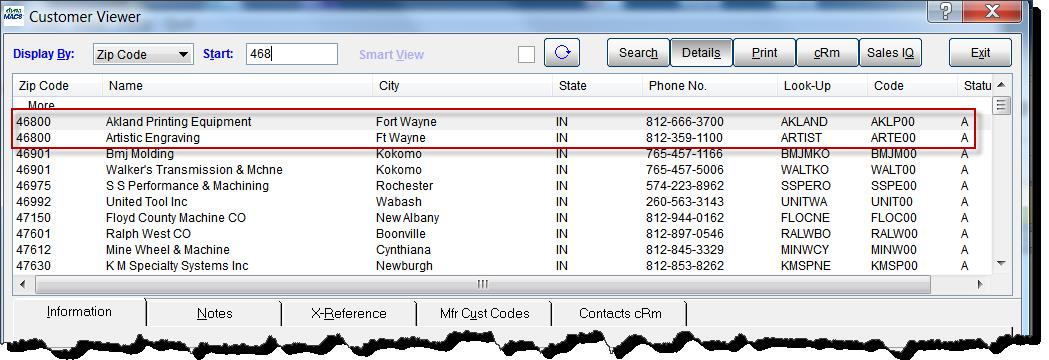Screen dimensions: 1049x360
Task: Open the X-Reference tab
Action: pos(349,313)
